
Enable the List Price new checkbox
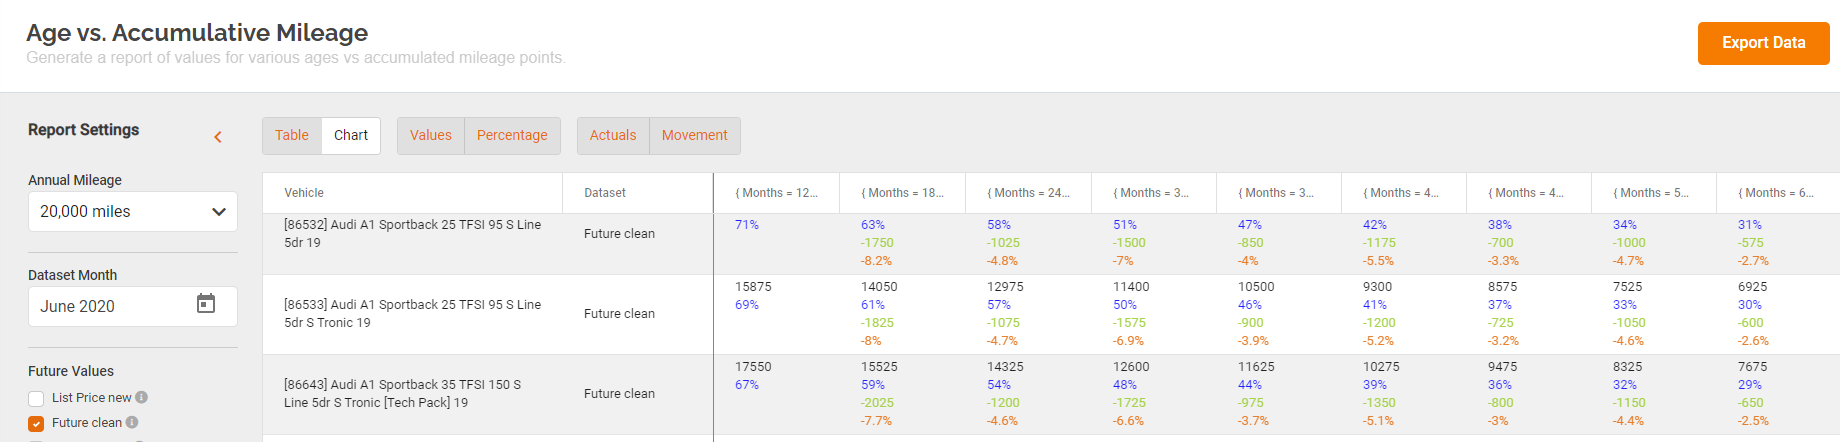pos(36,398)
